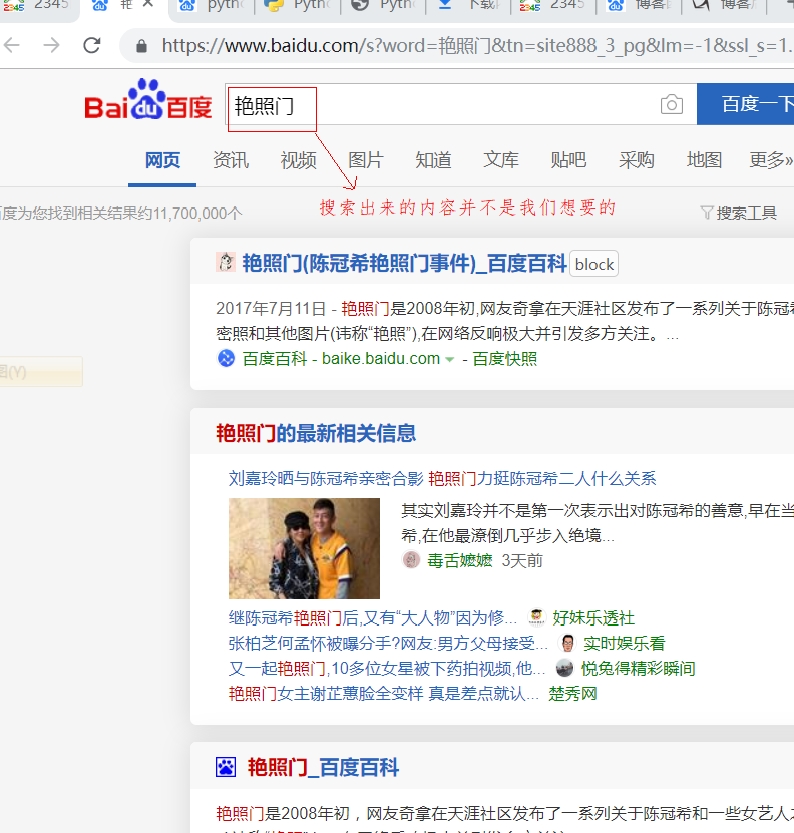Viewport: 794px width, 833px height.
Task: Open 继陈冠希艳照门后,又有“大人物” link
Action: coord(372,617)
